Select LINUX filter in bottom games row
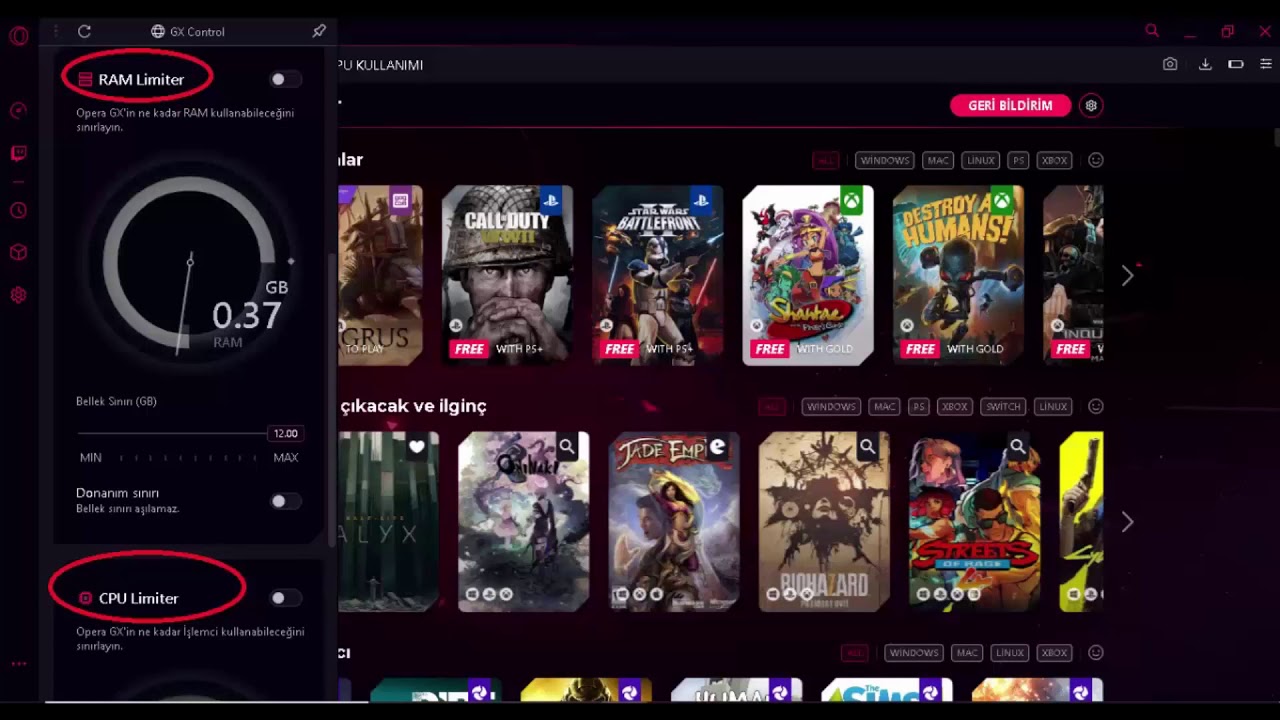The image size is (1280, 720). pos(1010,653)
